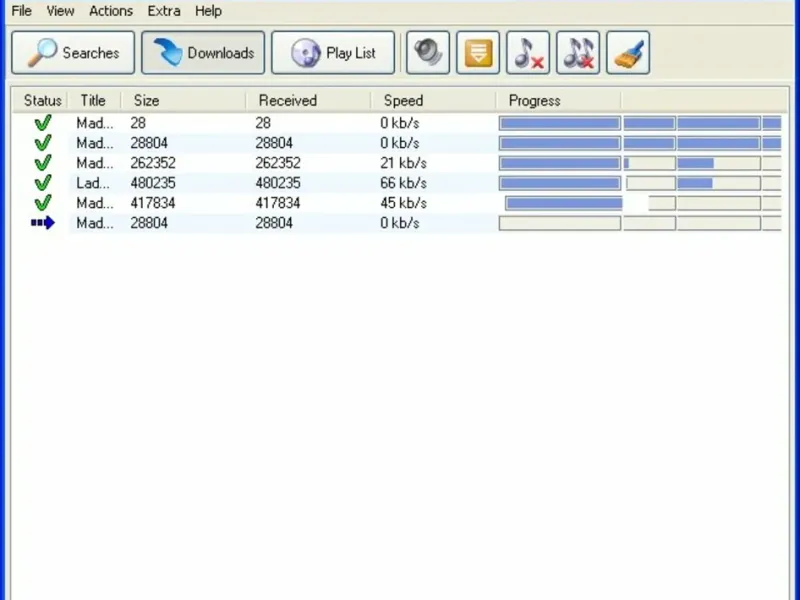This screenshot has height=600, width=800.
Task: Click the blue arrow status icon
Action: pyautogui.click(x=43, y=223)
